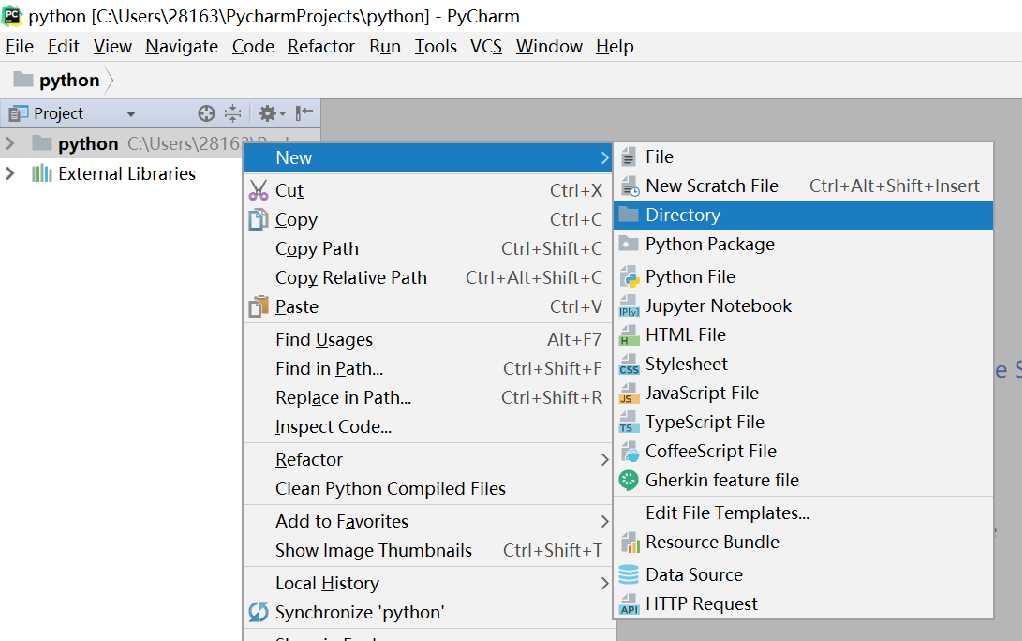Click the Copy icon in context menu
Viewport: 1022px width, 641px height.
pos(258,220)
